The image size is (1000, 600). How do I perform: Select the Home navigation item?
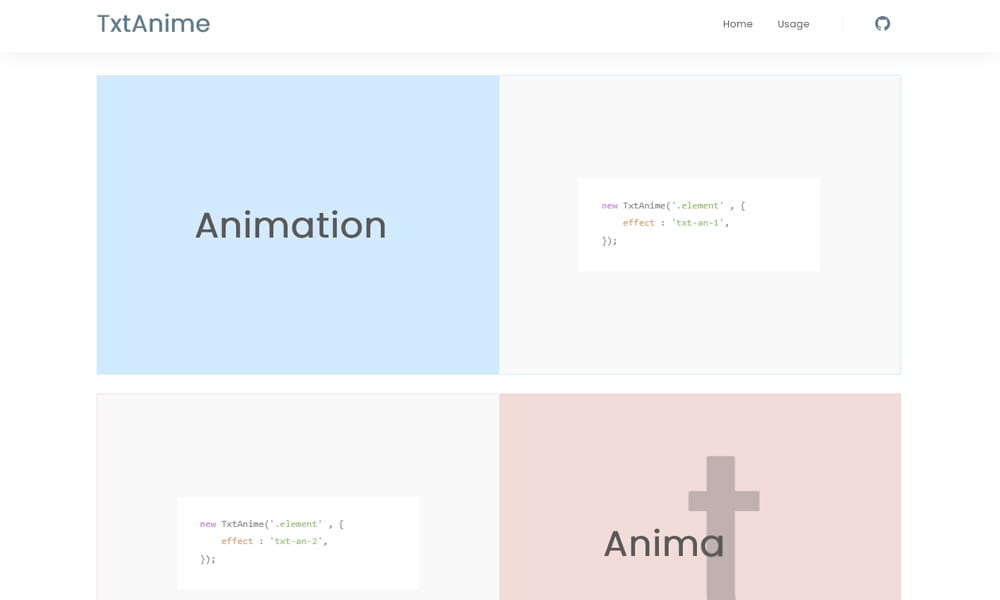pos(738,24)
